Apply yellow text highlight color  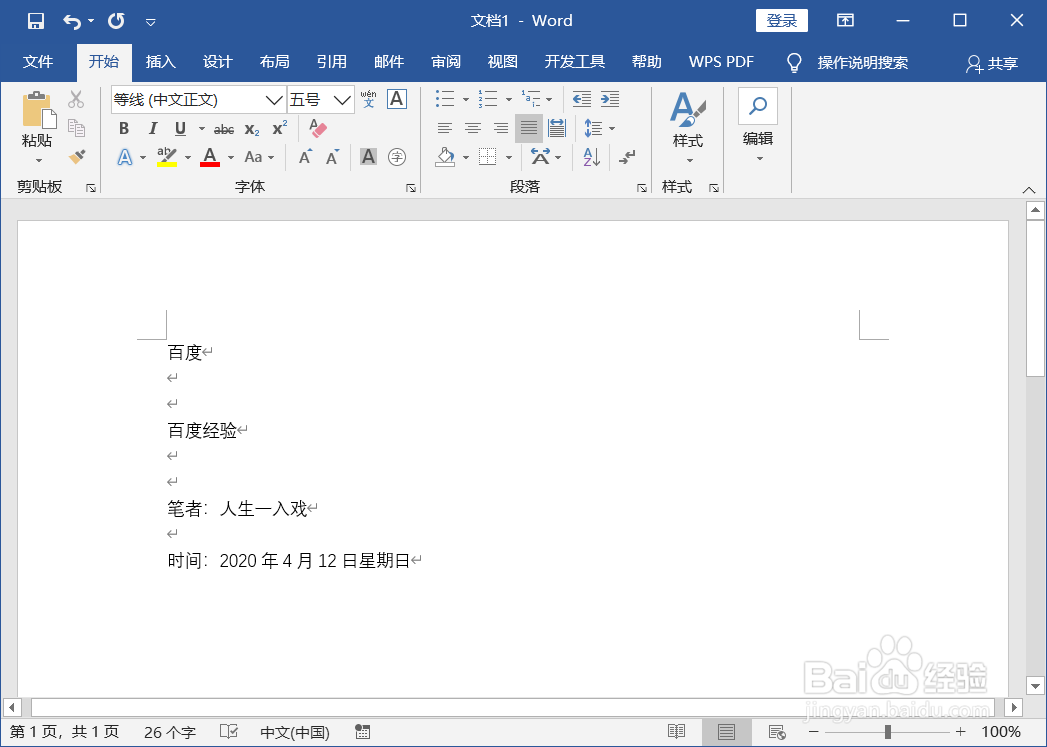tap(167, 158)
